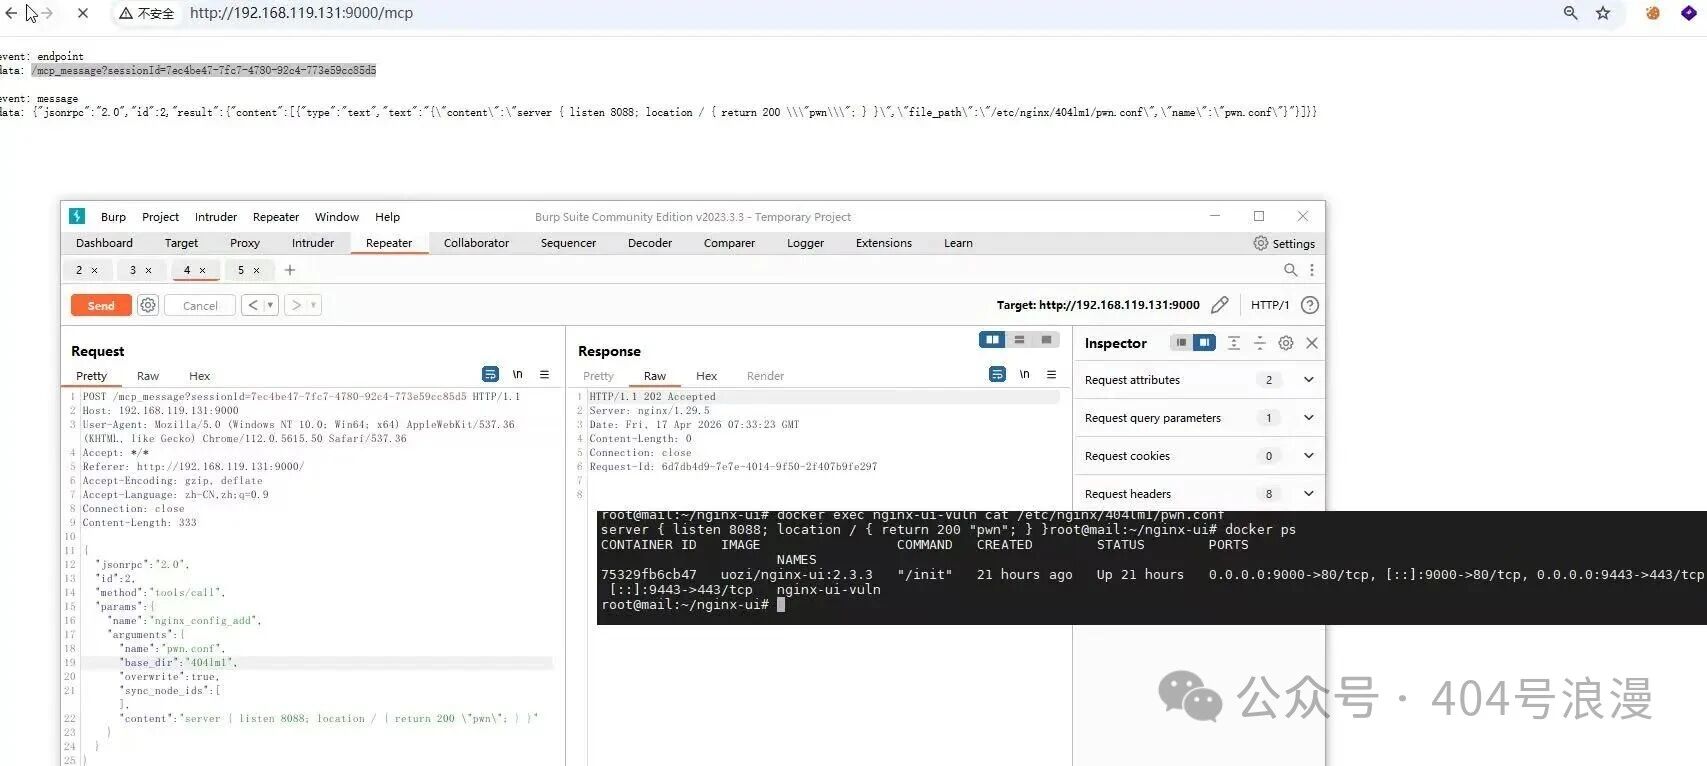The height and width of the screenshot is (766, 1707).
Task: Select highlighted /mcp_message sessionId text in browser
Action: click(x=204, y=70)
